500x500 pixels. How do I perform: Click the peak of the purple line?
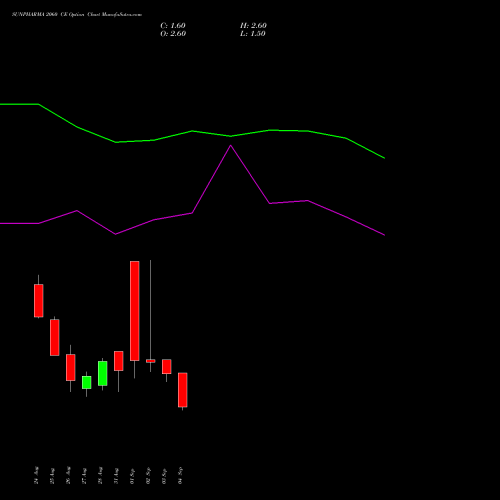coord(231,146)
